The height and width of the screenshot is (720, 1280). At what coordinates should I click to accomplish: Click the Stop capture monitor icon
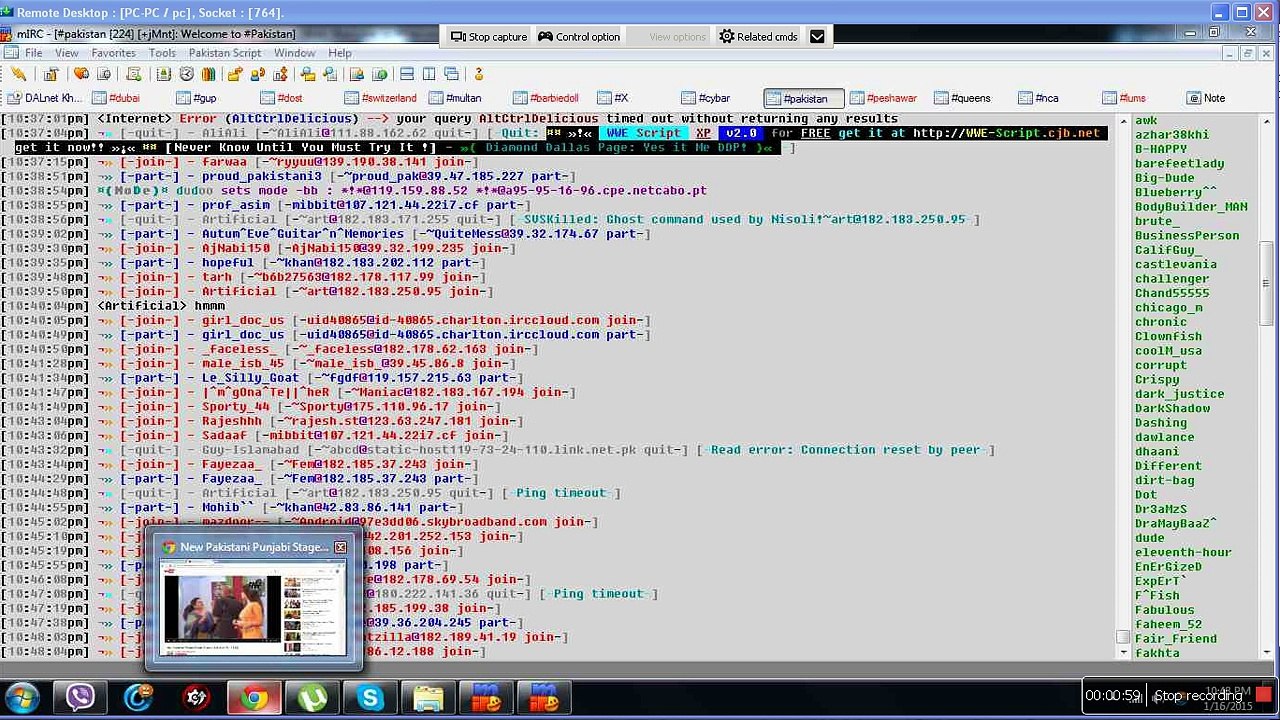pos(458,37)
